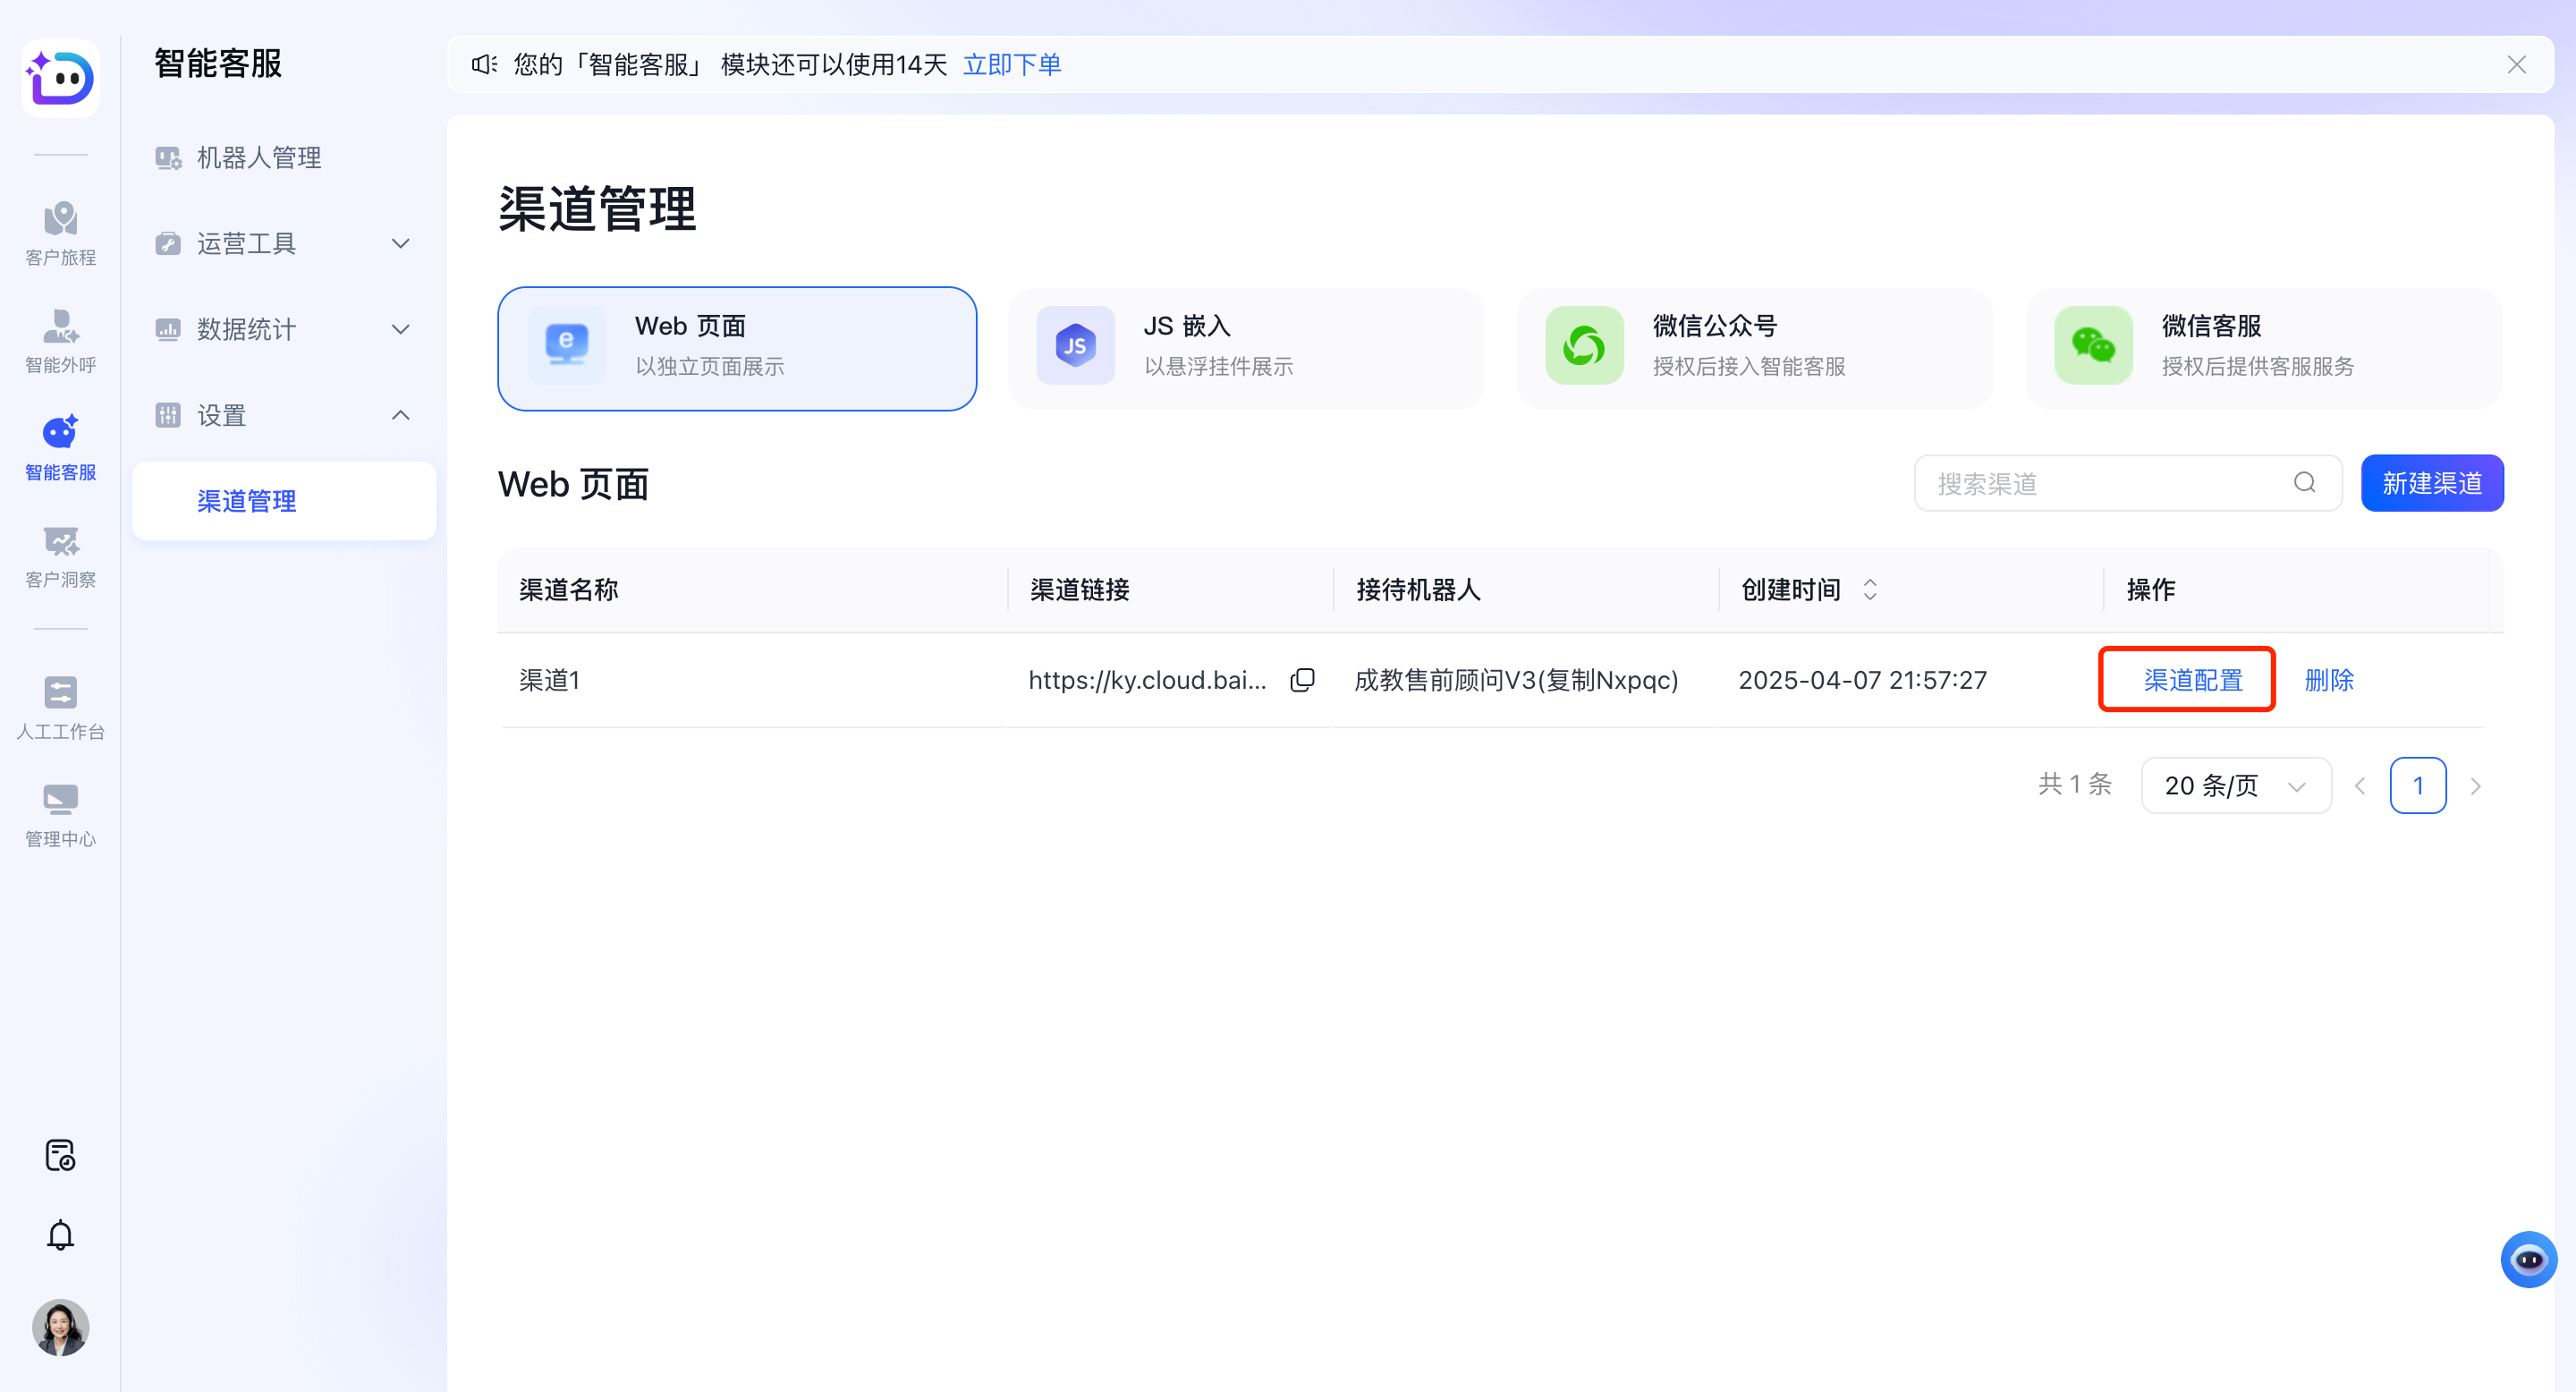The height and width of the screenshot is (1392, 2576).
Task: Select the 微信公众号 channel type
Action: pyautogui.click(x=1754, y=348)
